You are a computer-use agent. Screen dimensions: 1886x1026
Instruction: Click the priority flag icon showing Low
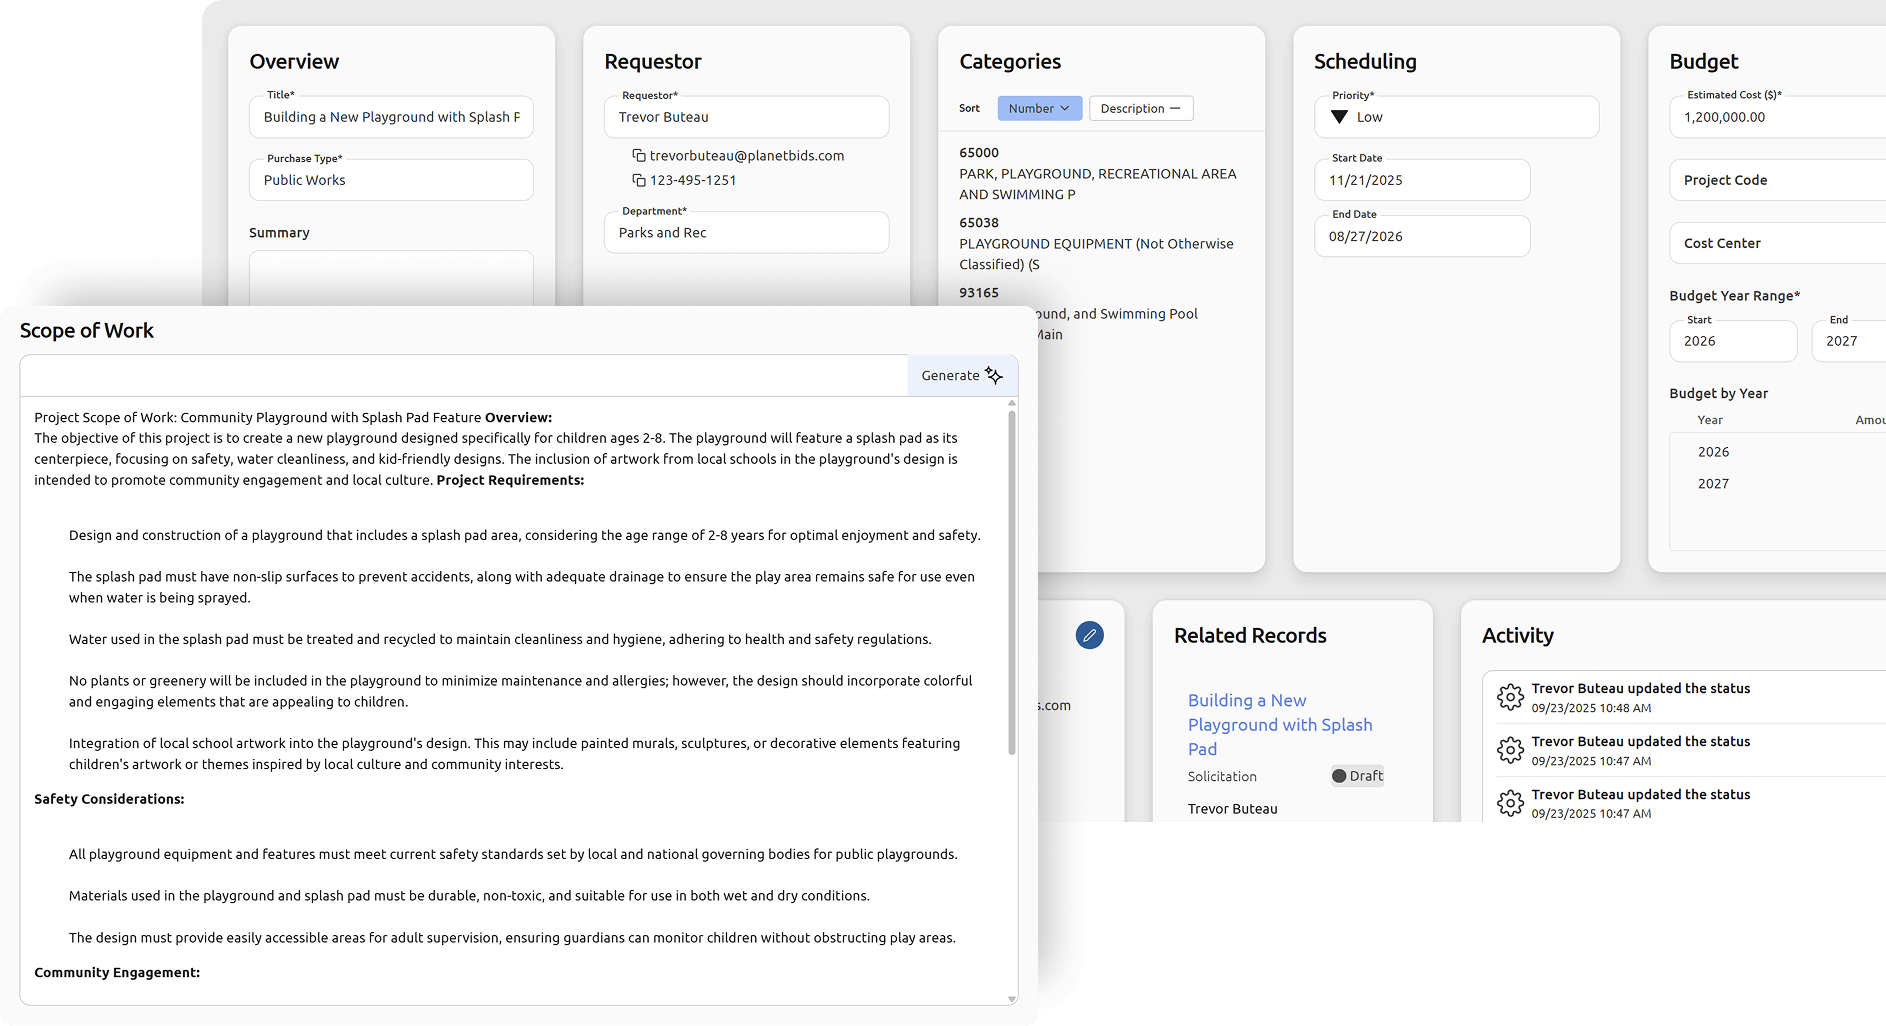pyautogui.click(x=1340, y=117)
